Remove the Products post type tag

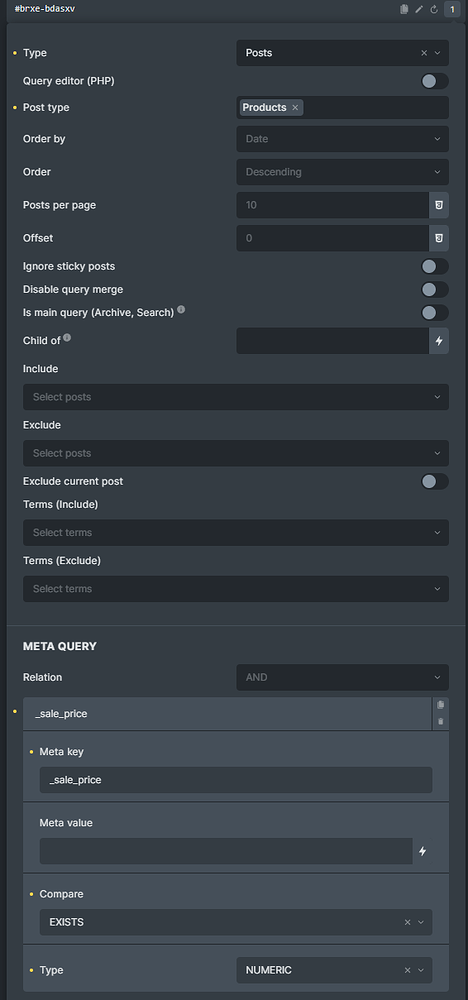[295, 108]
